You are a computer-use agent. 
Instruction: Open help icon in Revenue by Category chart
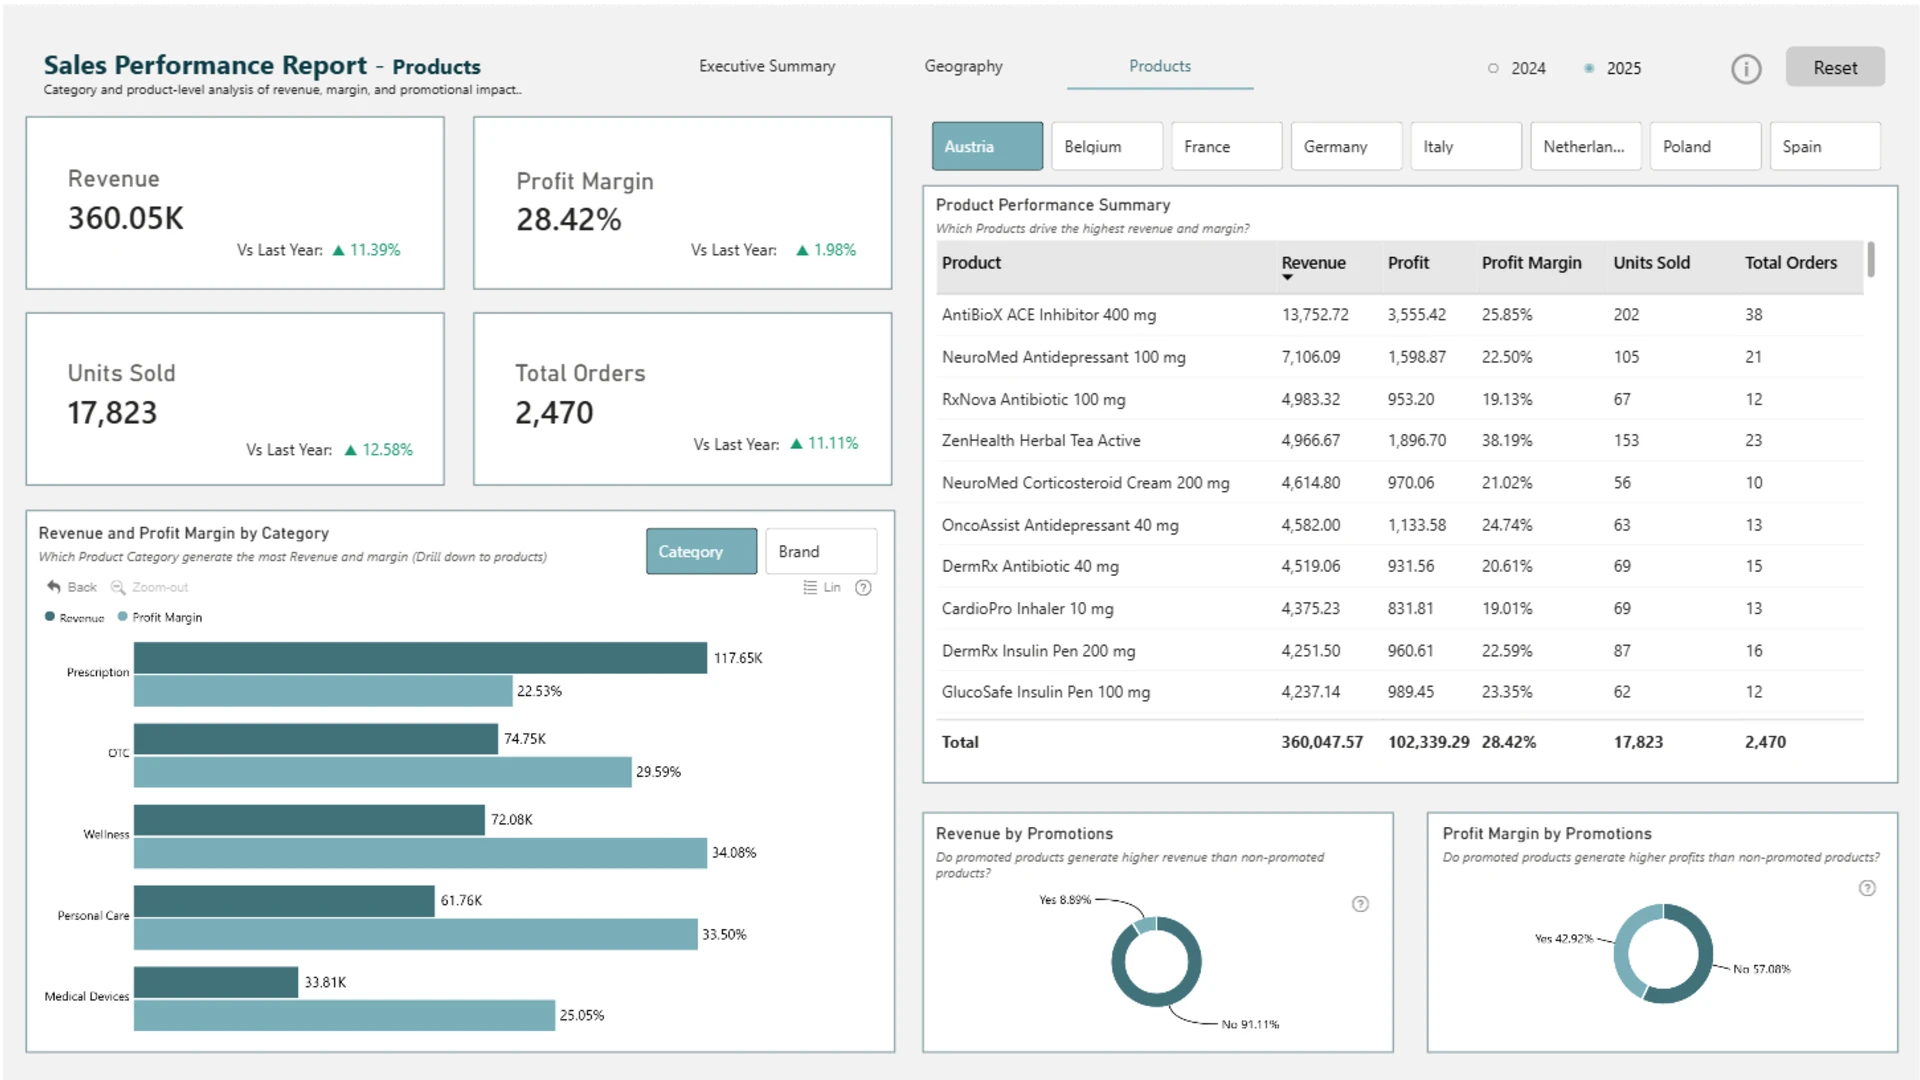[x=864, y=587]
